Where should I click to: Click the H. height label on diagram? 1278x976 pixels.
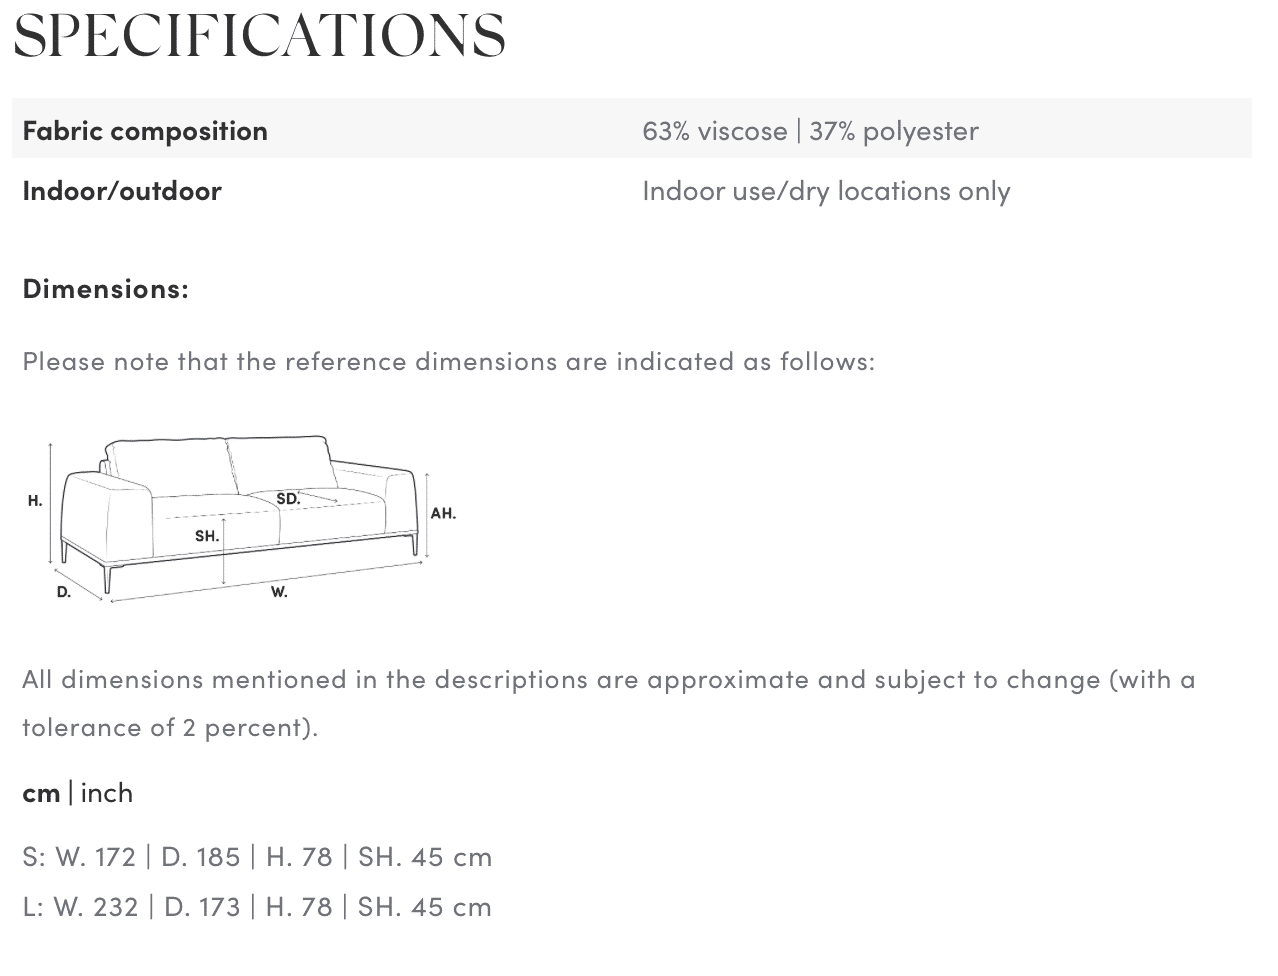[x=35, y=501]
